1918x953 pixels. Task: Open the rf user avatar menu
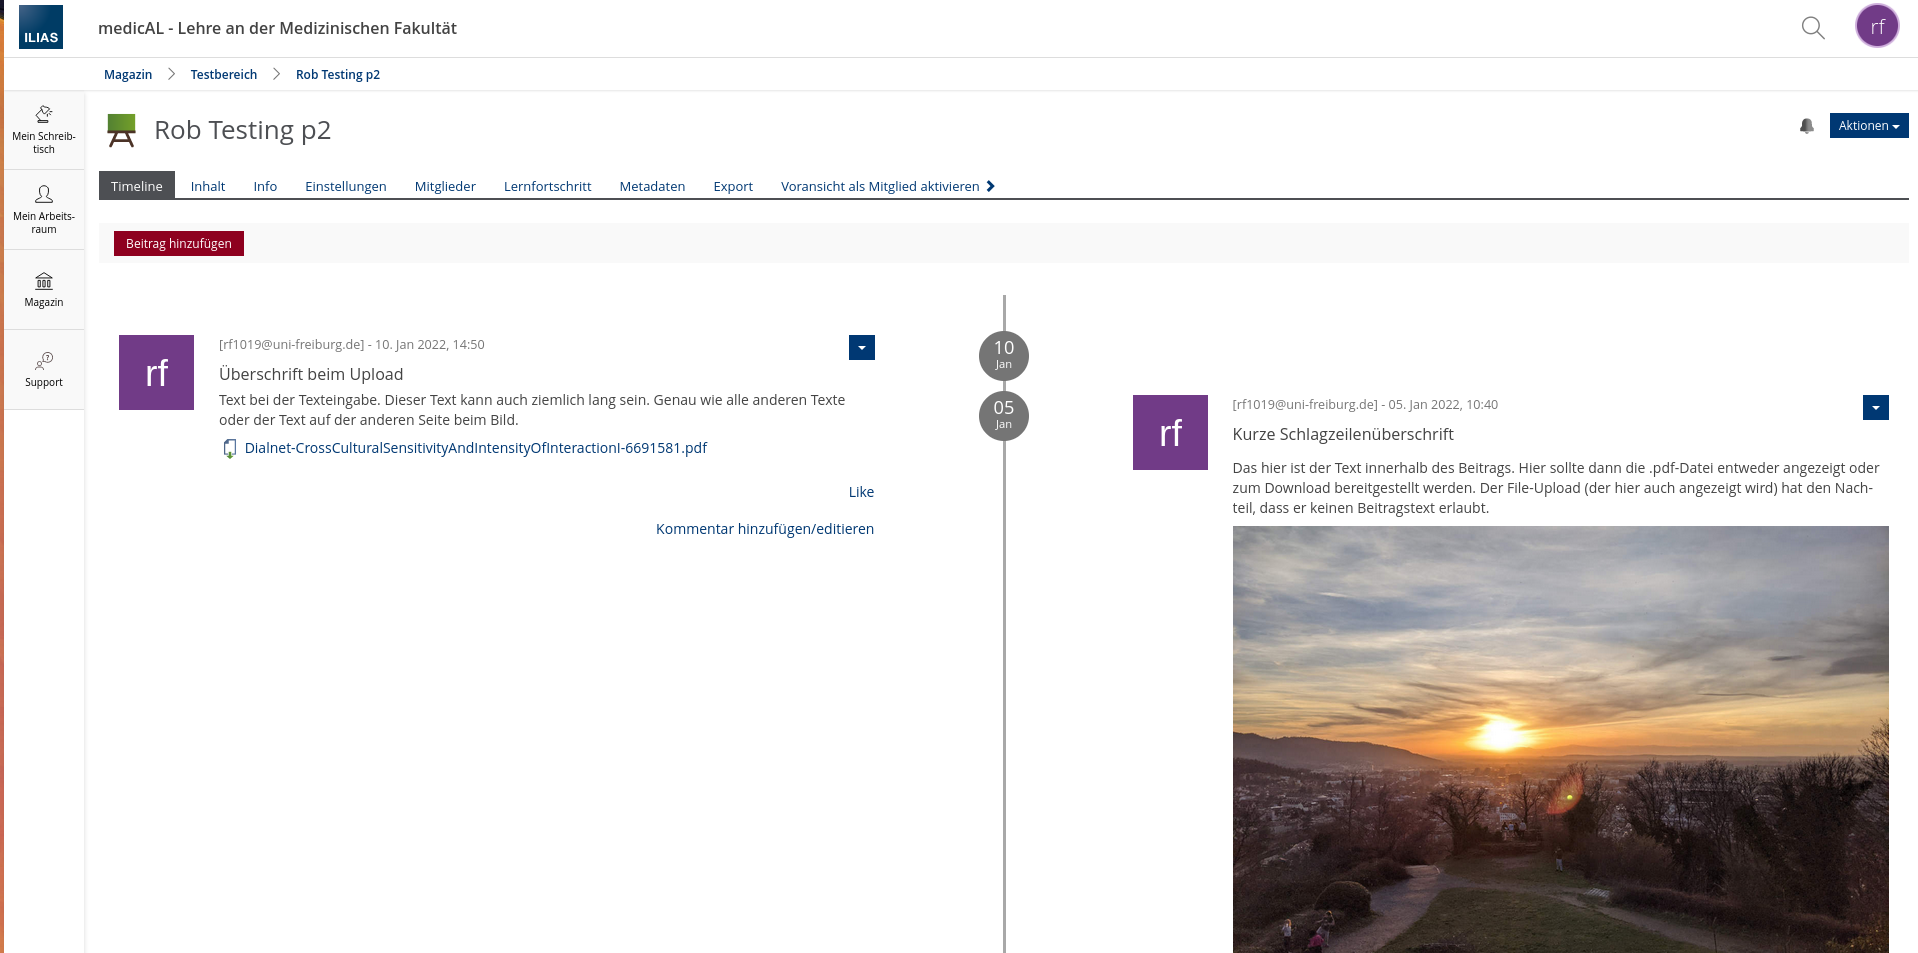pyautogui.click(x=1876, y=27)
